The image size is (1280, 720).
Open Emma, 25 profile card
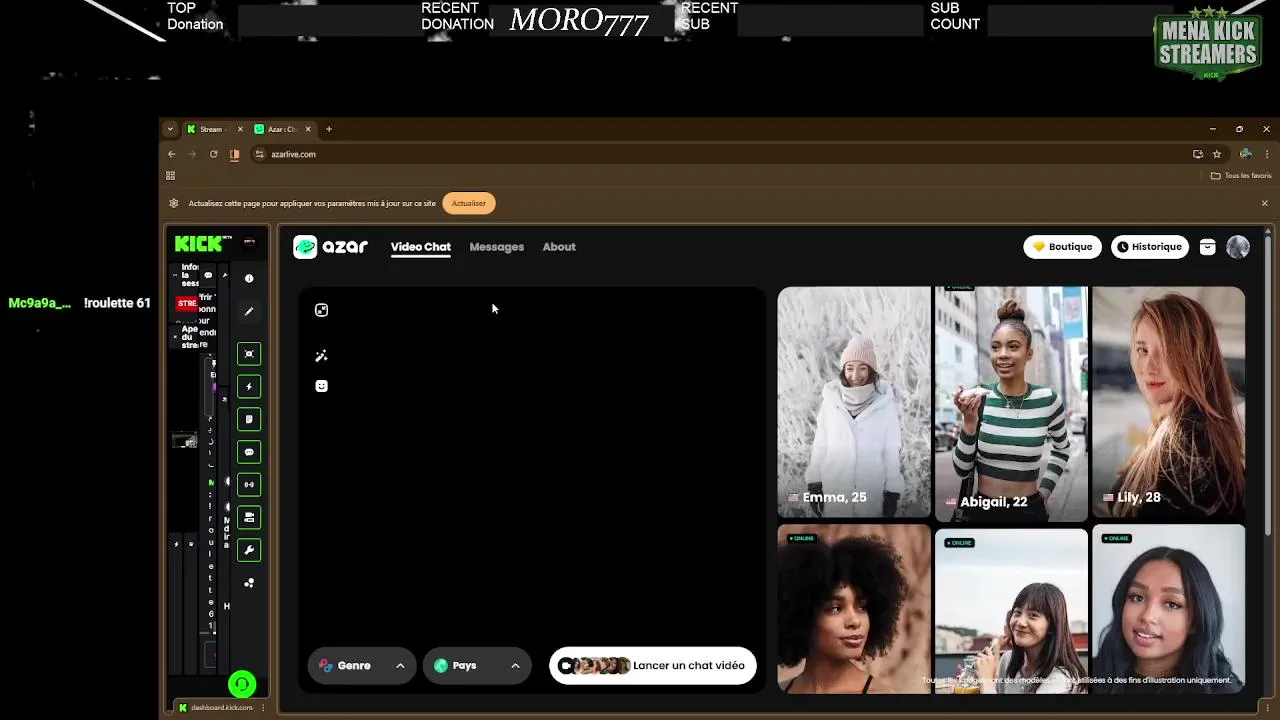click(x=854, y=403)
